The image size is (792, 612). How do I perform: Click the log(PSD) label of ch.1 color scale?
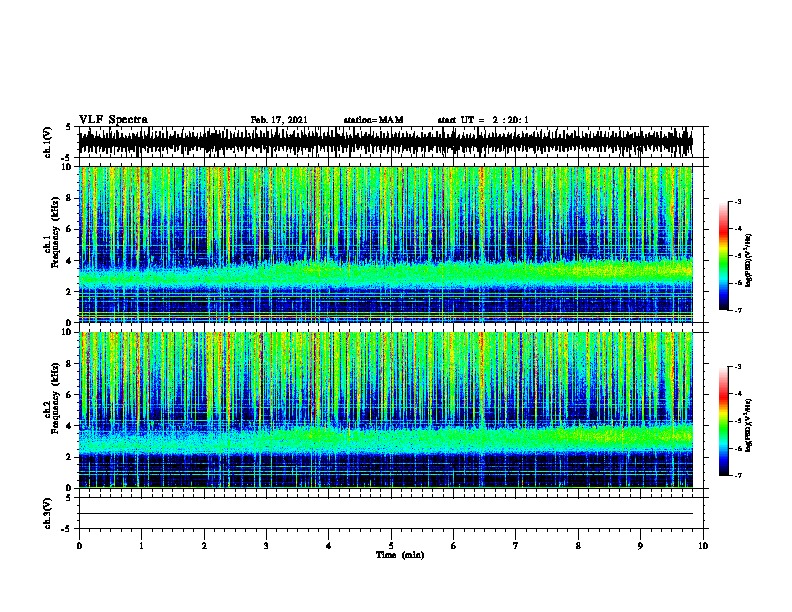749,261
